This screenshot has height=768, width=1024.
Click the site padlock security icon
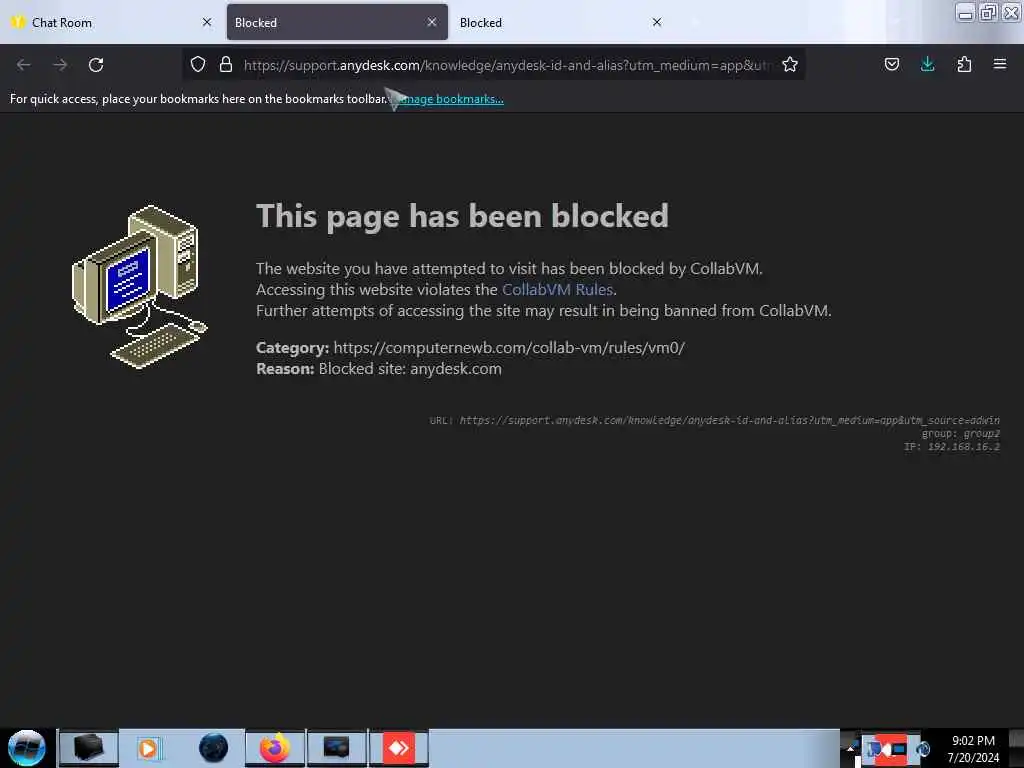click(x=225, y=64)
